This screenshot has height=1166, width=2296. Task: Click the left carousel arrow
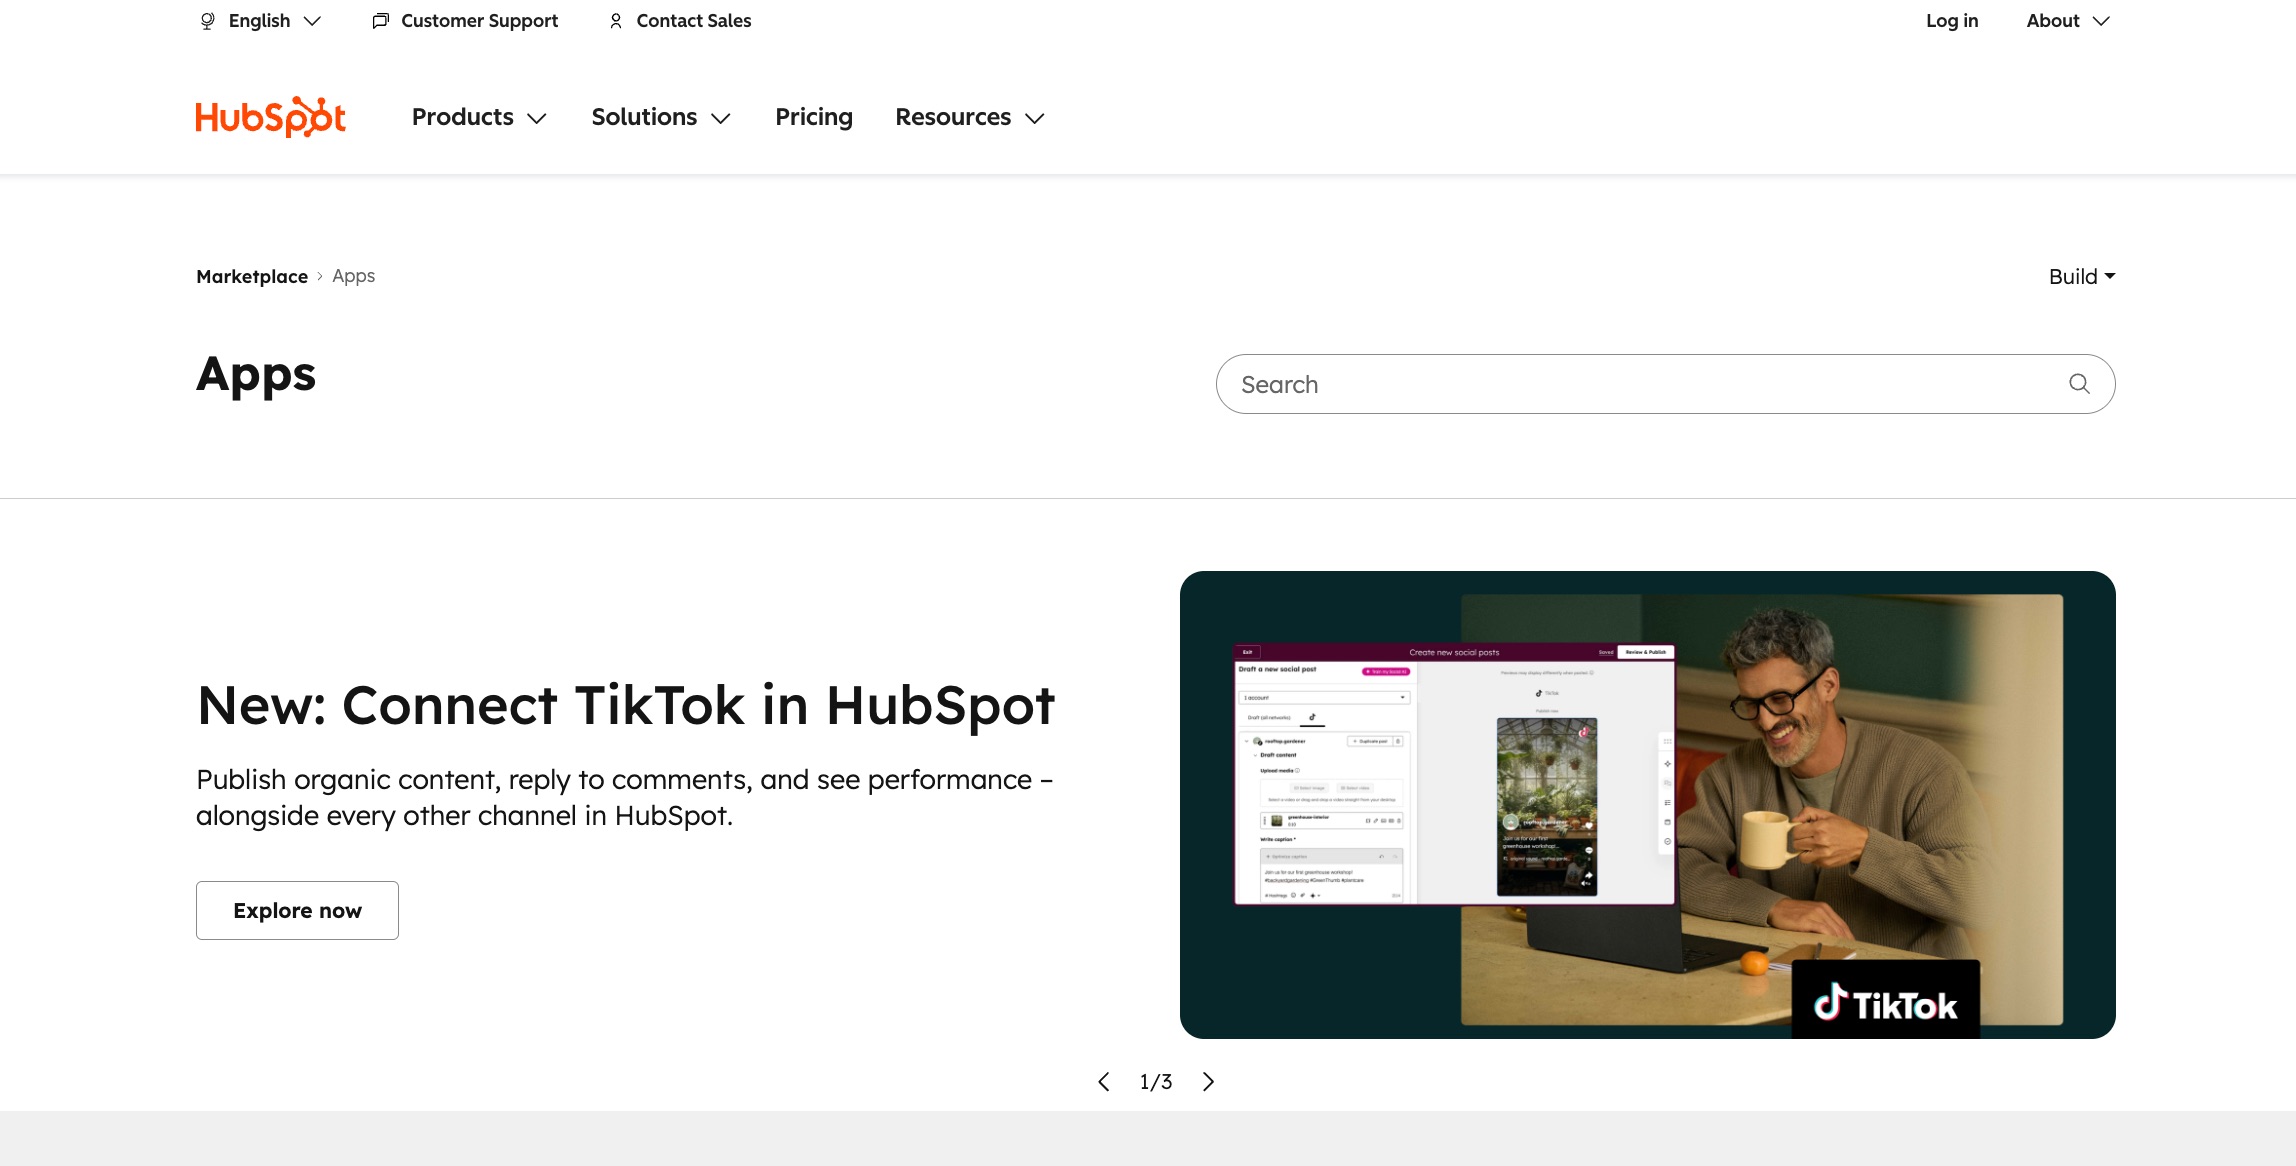[1103, 1082]
